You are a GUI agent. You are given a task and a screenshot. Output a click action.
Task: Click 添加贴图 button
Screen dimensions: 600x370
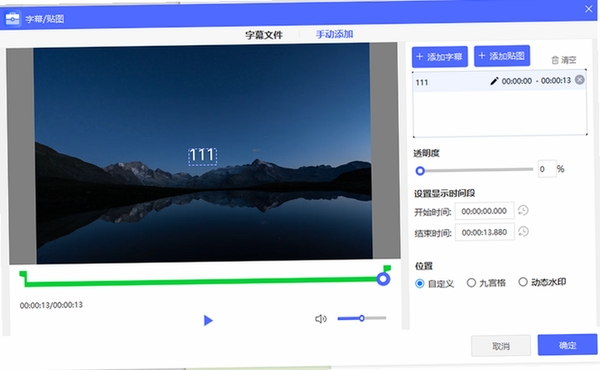point(502,56)
